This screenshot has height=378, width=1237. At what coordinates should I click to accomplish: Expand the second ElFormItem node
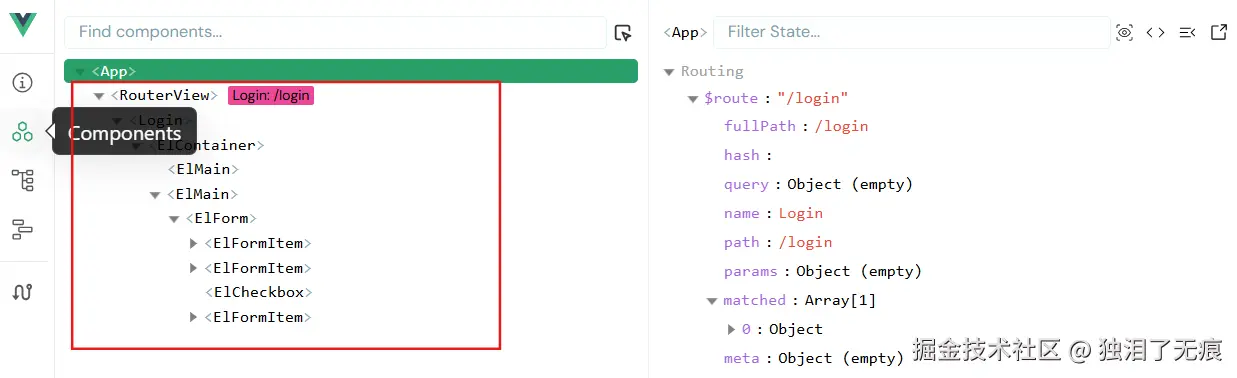click(194, 268)
